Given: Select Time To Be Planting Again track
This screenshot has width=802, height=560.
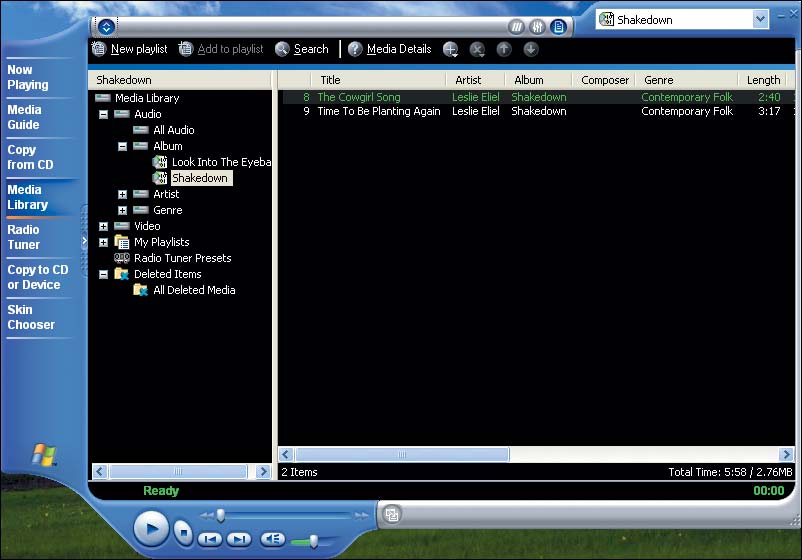Looking at the screenshot, I should [x=537, y=111].
